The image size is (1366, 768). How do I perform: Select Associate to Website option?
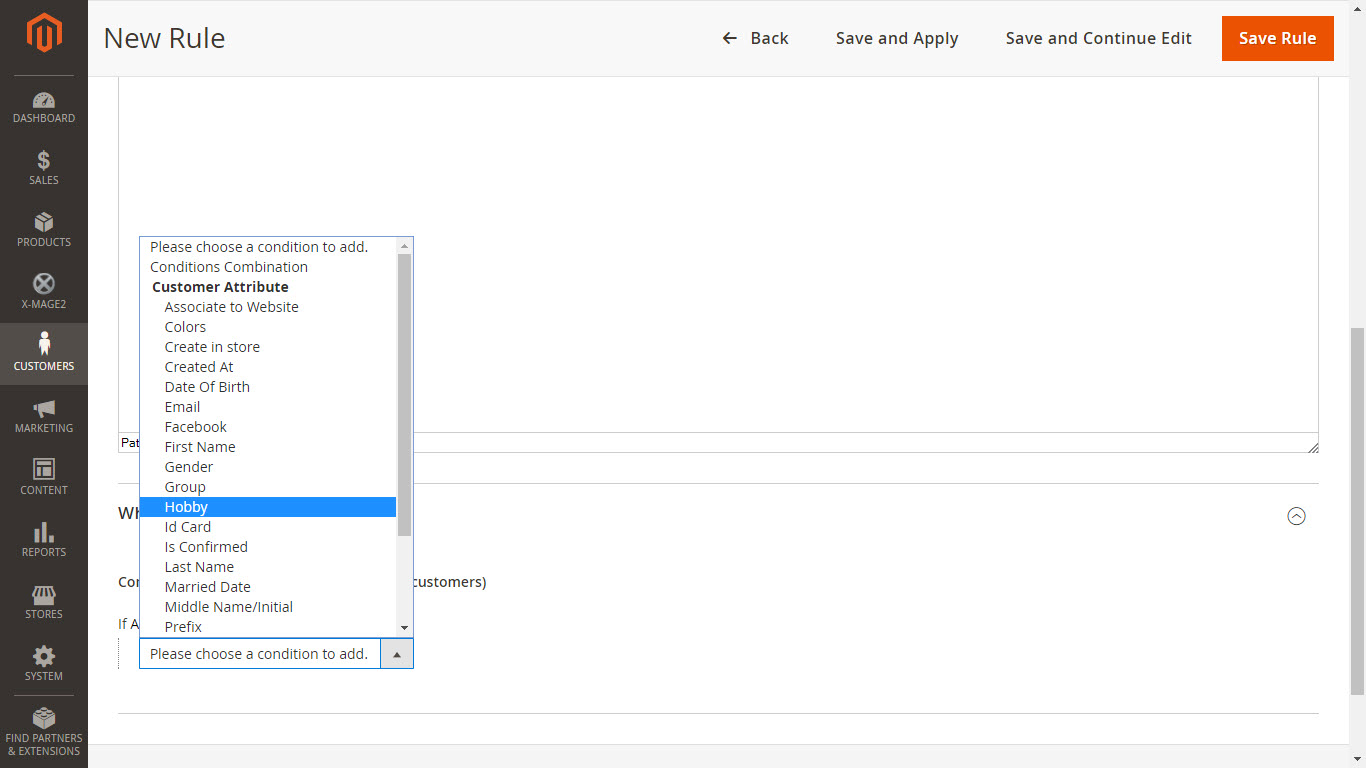268,307
